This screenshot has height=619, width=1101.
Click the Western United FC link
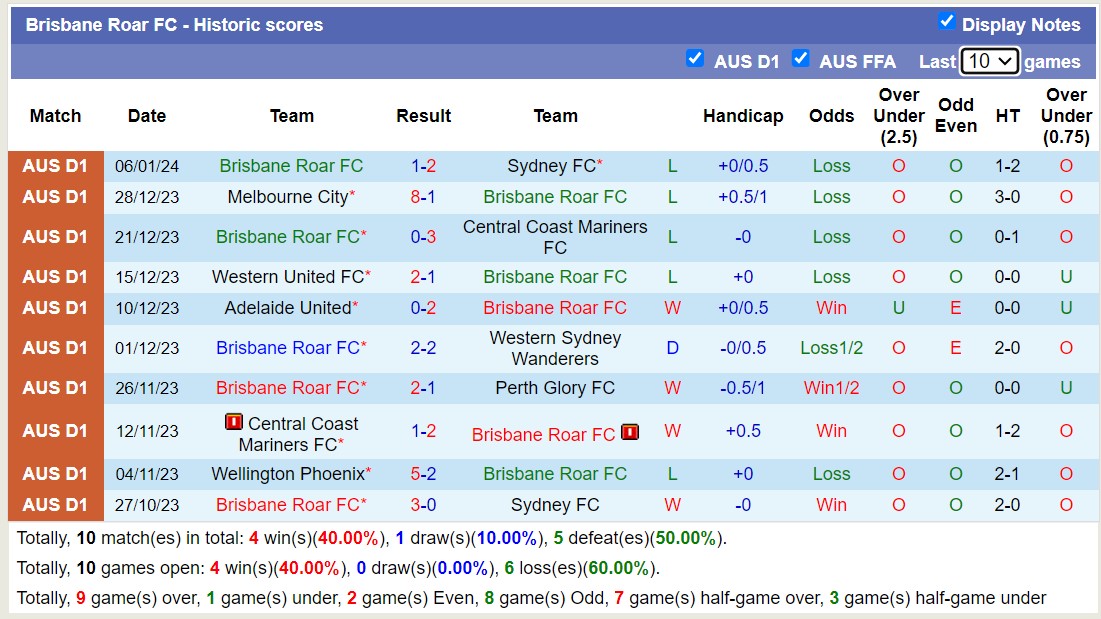287,277
